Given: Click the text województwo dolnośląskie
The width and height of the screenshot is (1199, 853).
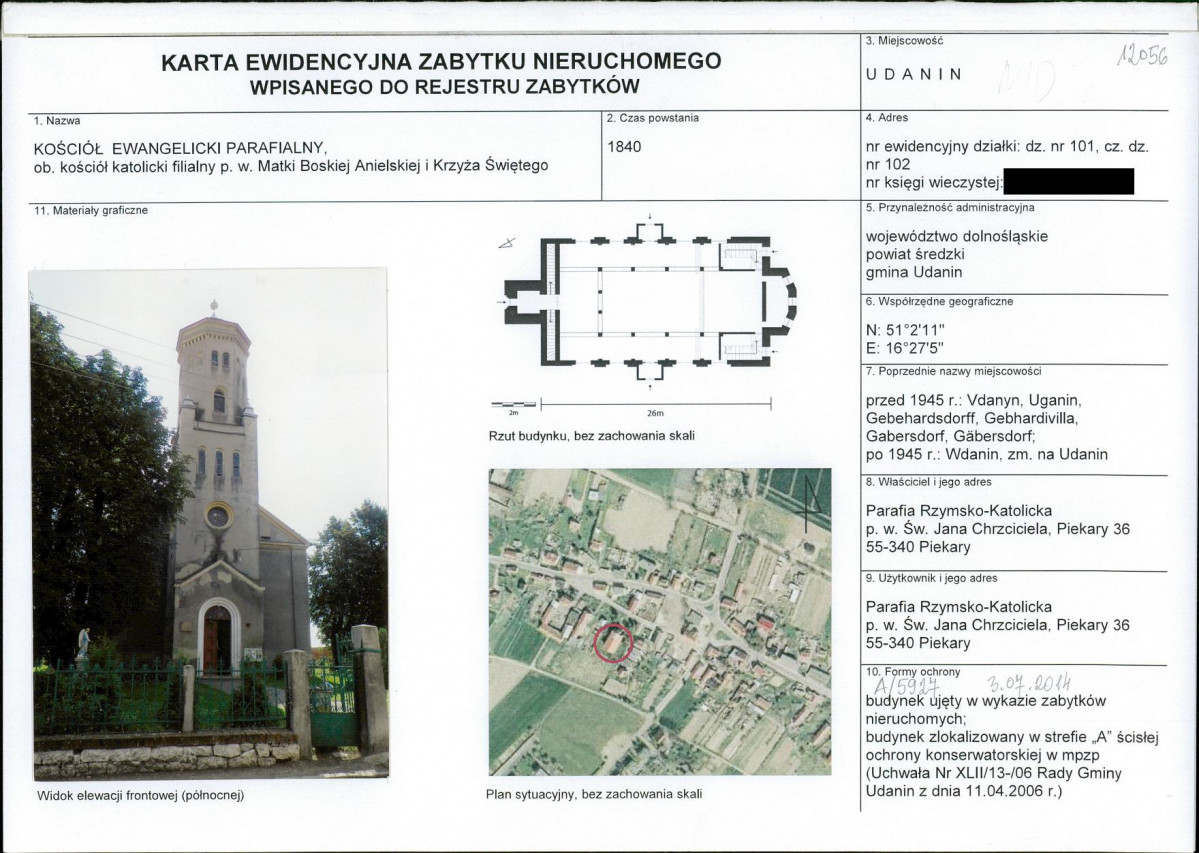Looking at the screenshot, I should click(957, 236).
